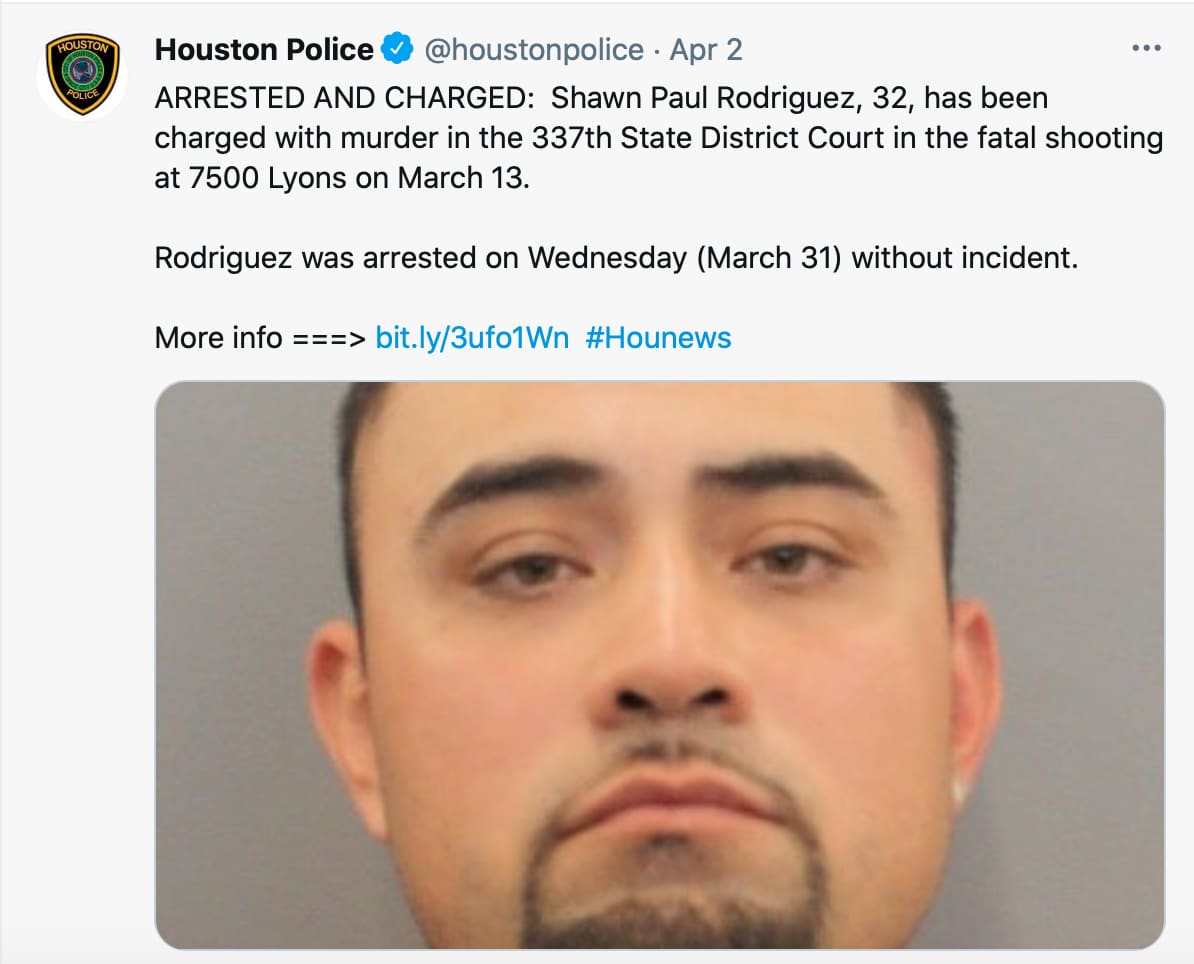The height and width of the screenshot is (964, 1194).
Task: Enlarge the attached mugshot photo
Action: (x=659, y=665)
